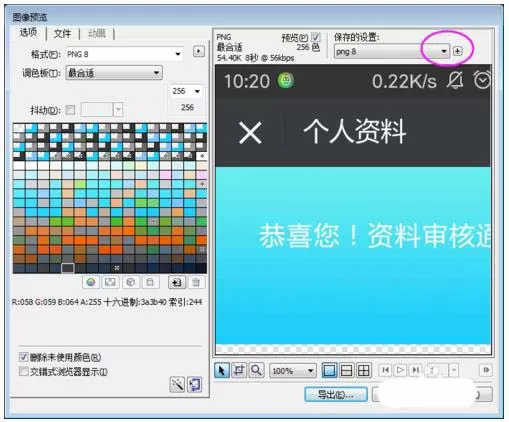The image size is (509, 422).
Task: Toggle 预览 preview checkbox
Action: (315, 37)
